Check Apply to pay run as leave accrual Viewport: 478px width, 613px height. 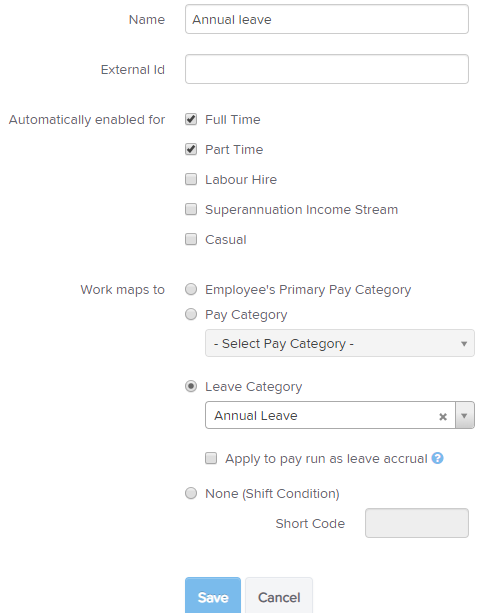point(211,458)
